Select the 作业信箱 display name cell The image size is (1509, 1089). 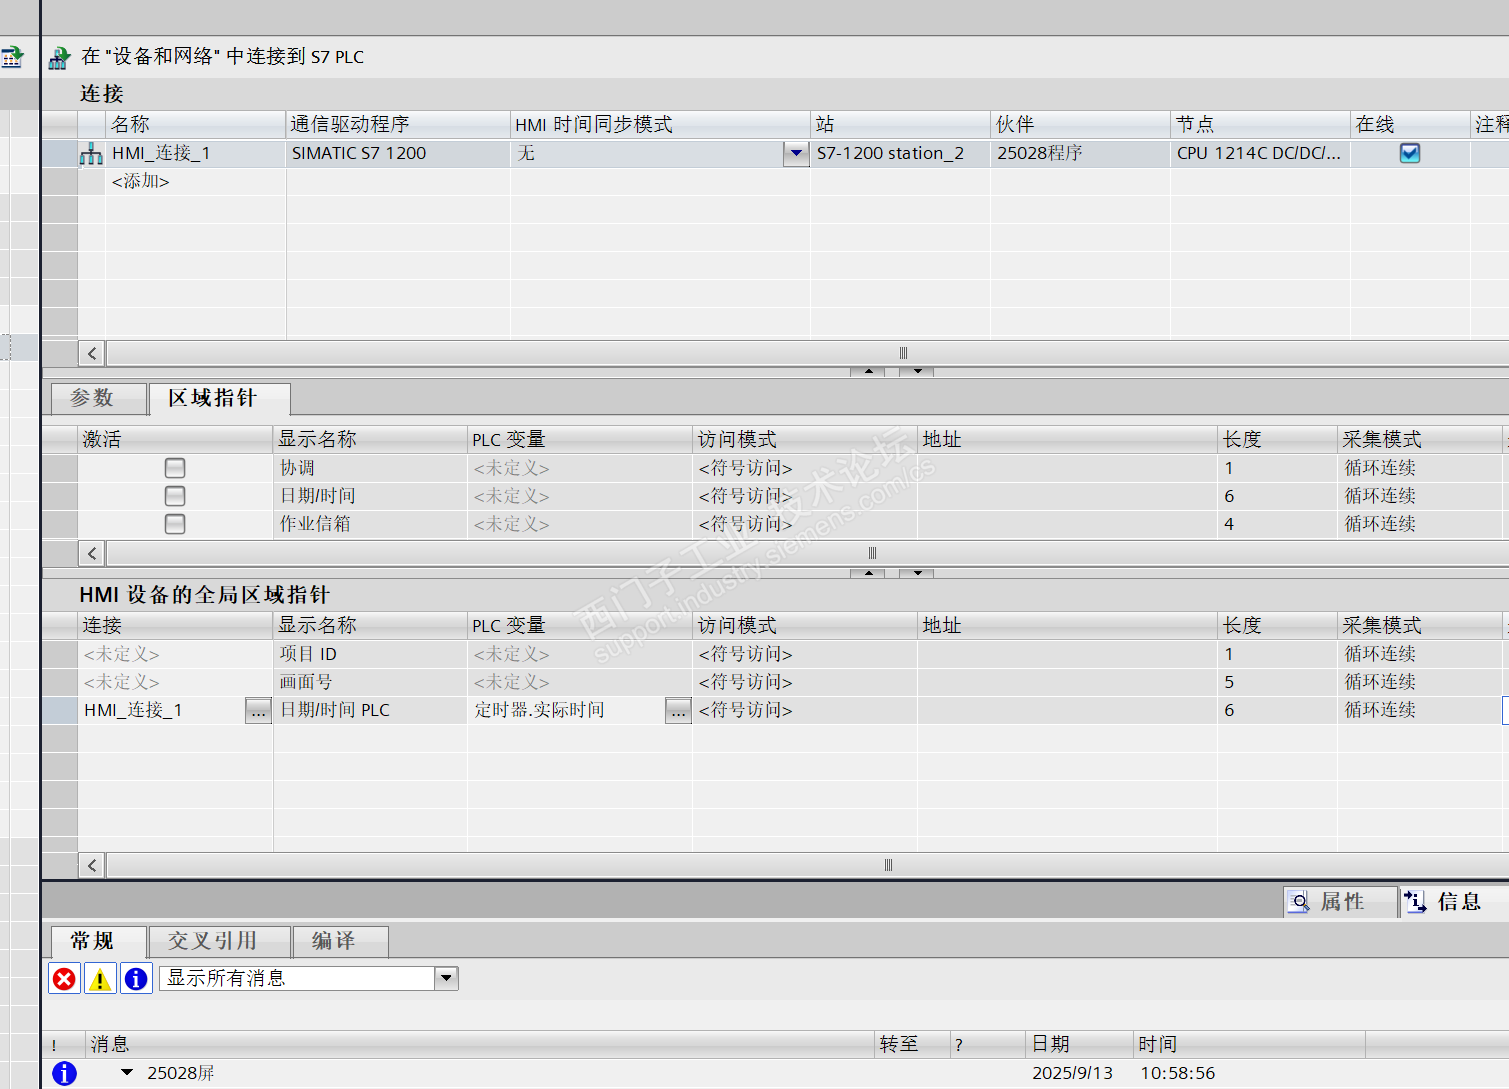[370, 524]
